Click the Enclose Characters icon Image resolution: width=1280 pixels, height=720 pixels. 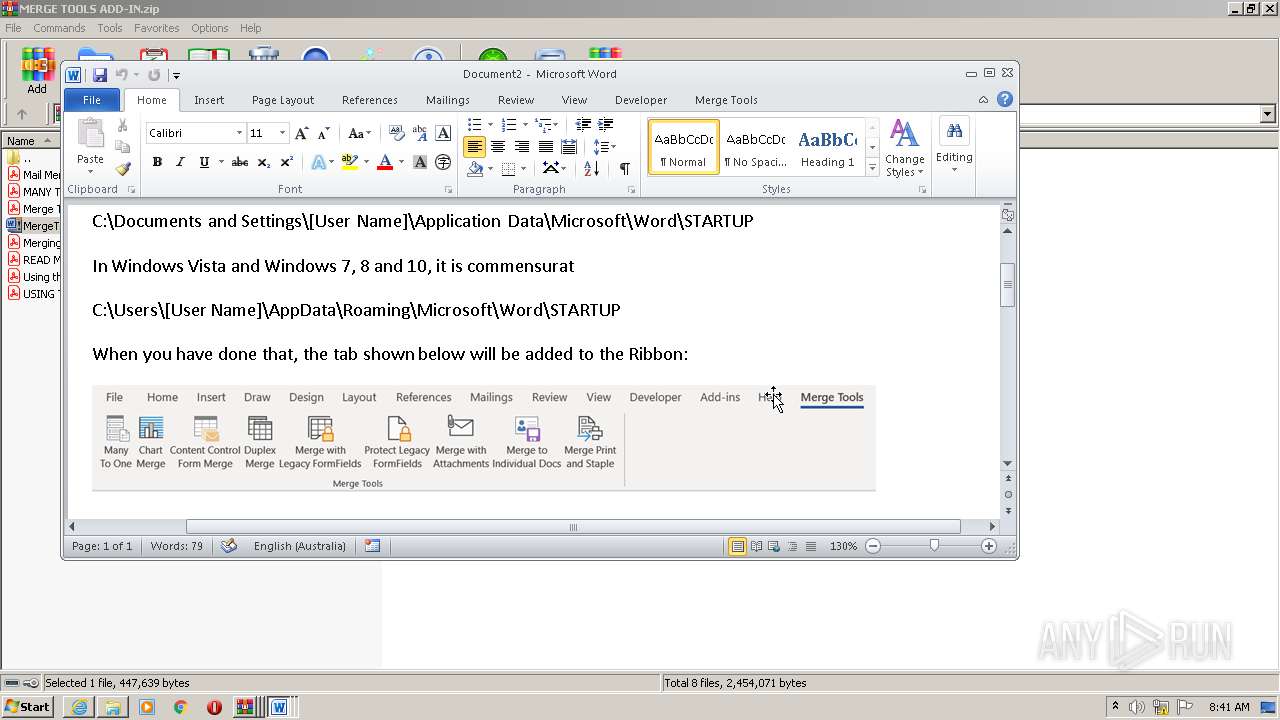(443, 162)
